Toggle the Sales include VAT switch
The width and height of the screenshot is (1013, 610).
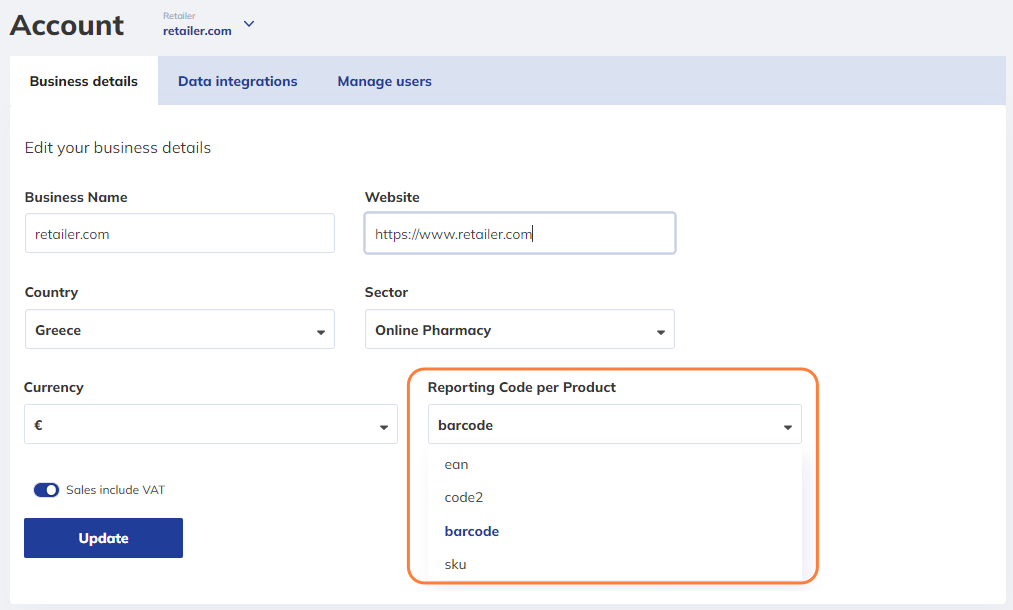tap(46, 490)
